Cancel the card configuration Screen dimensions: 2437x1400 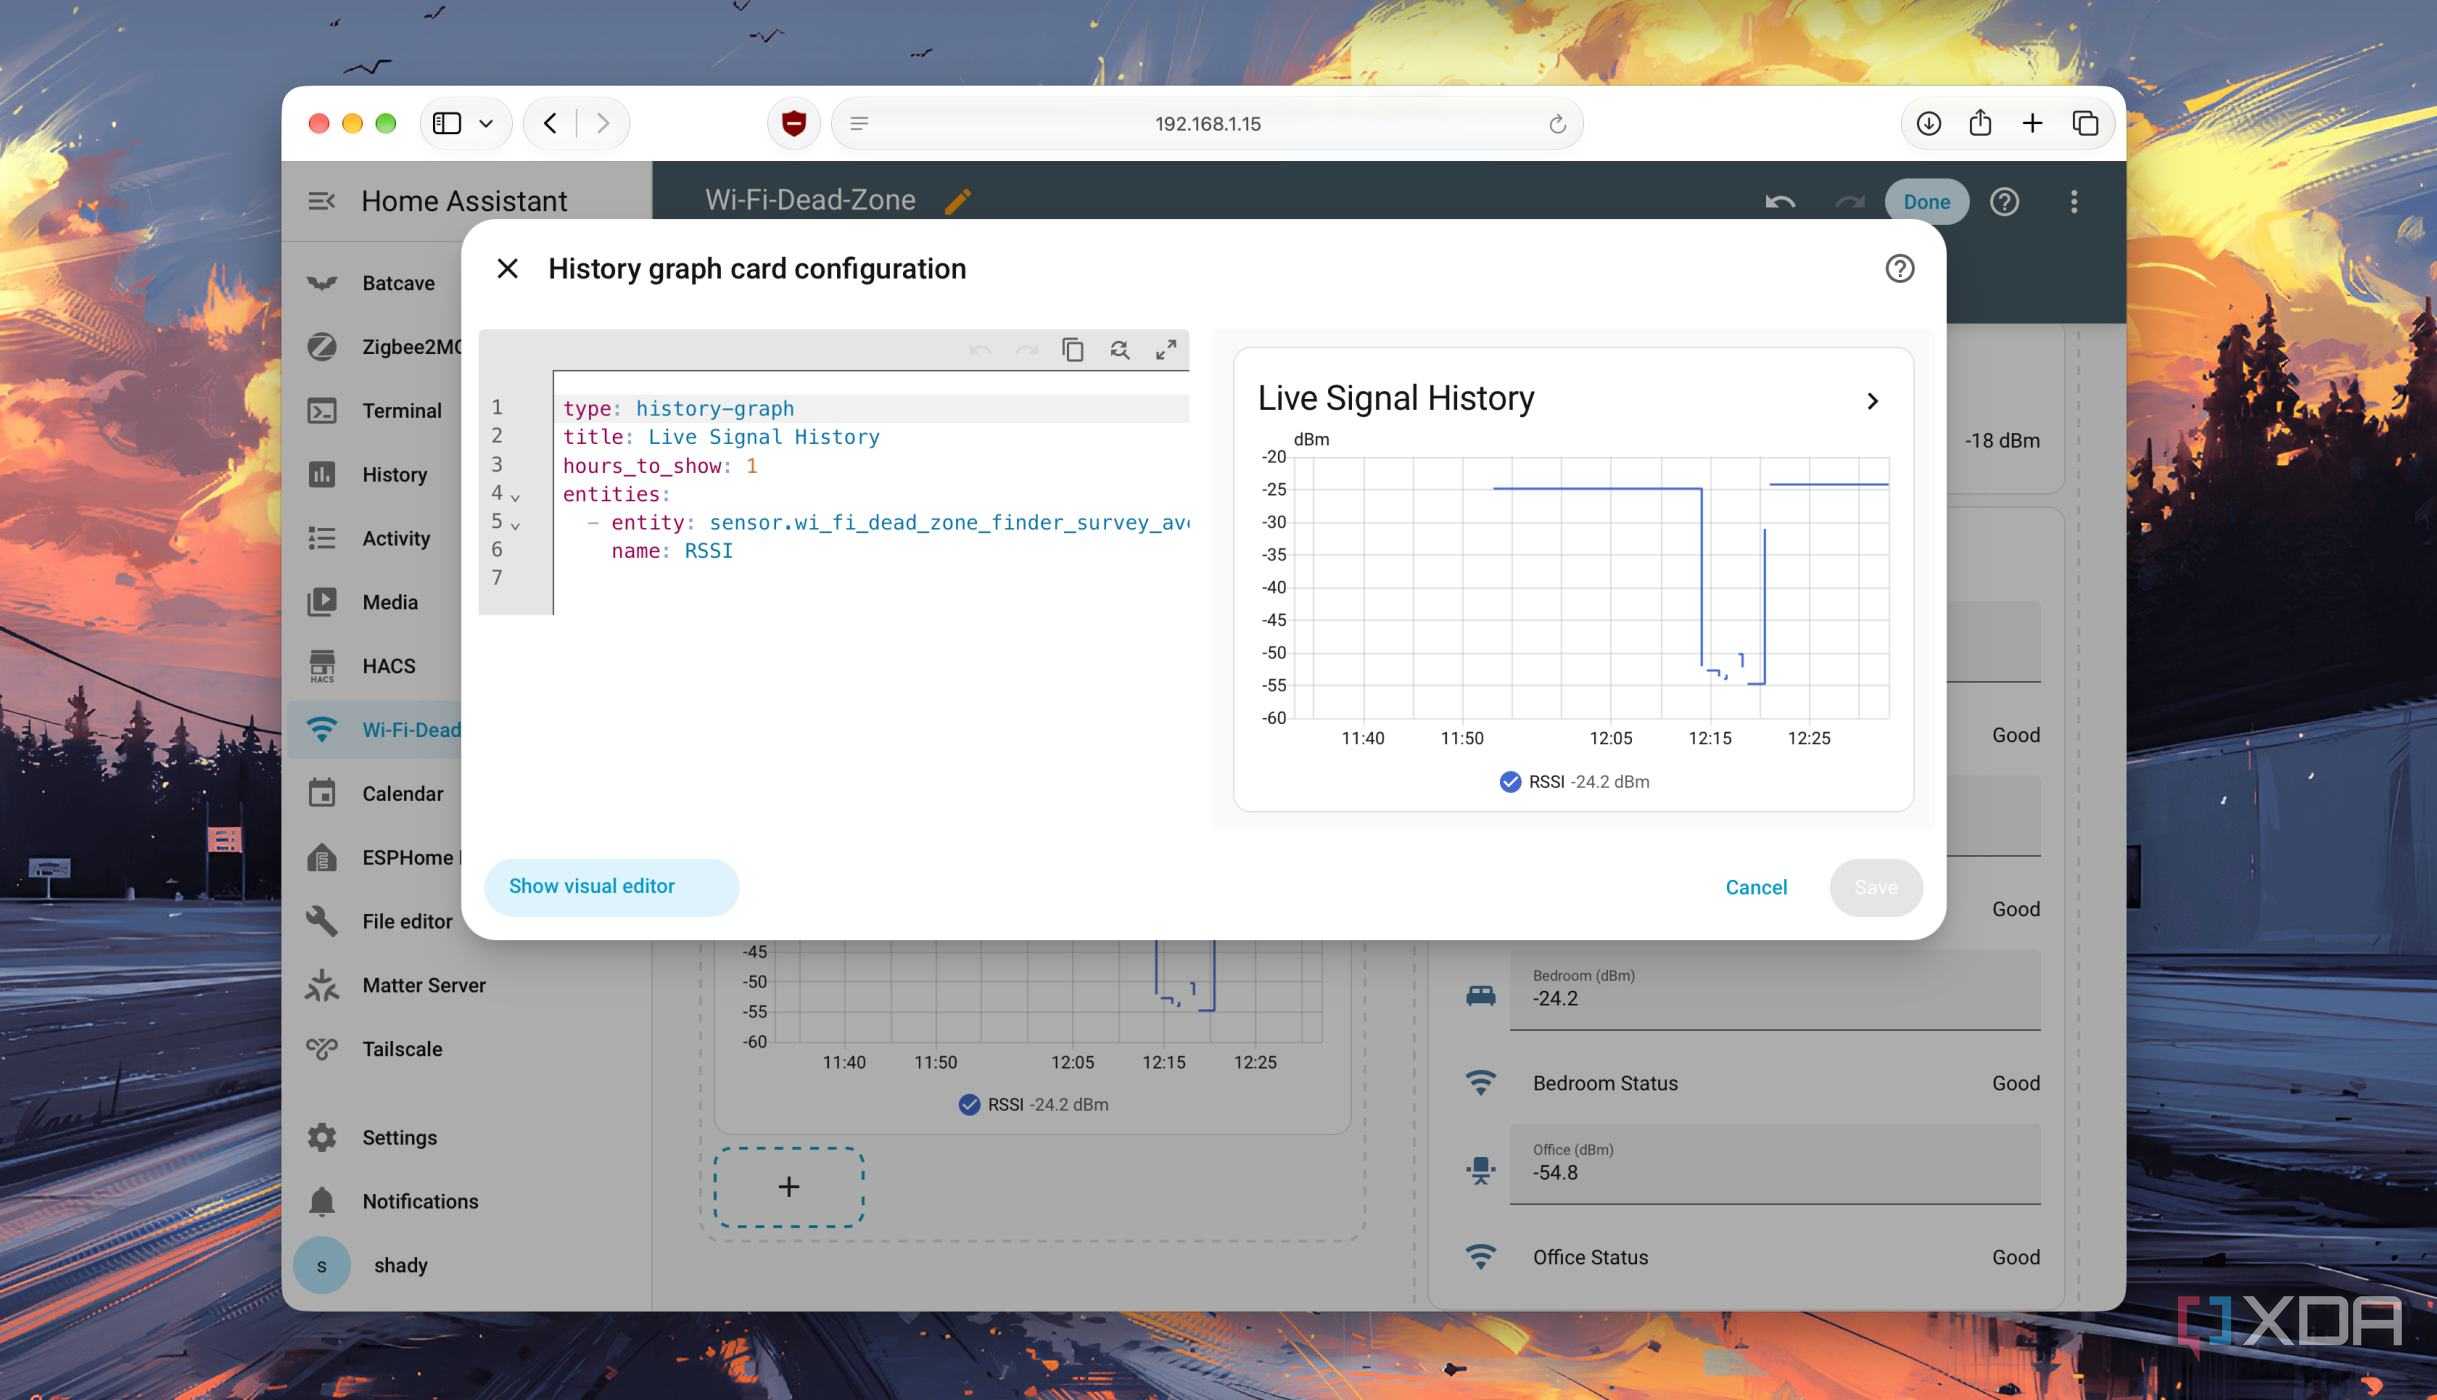pyautogui.click(x=1756, y=887)
